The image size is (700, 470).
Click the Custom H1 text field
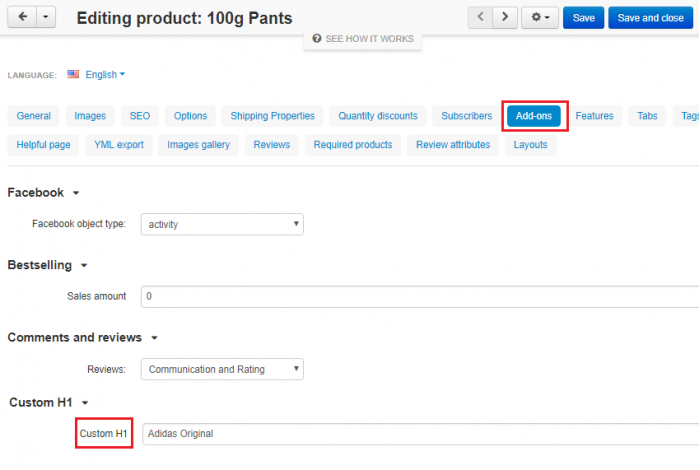tap(421, 434)
